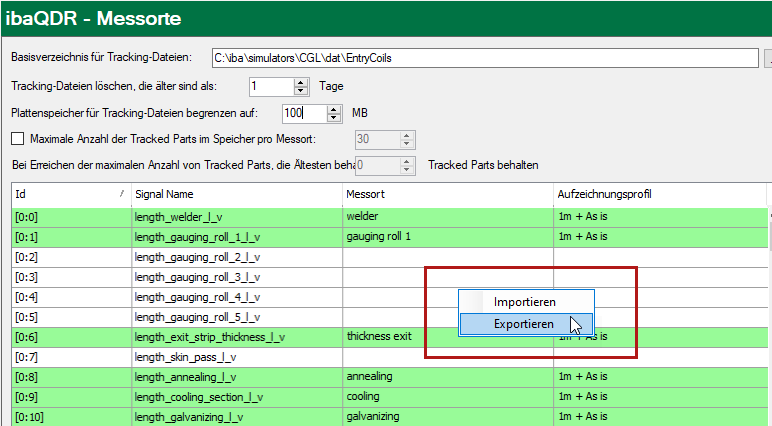Click the annealing Messort cell
This screenshot has height=426, width=772.
448,378
